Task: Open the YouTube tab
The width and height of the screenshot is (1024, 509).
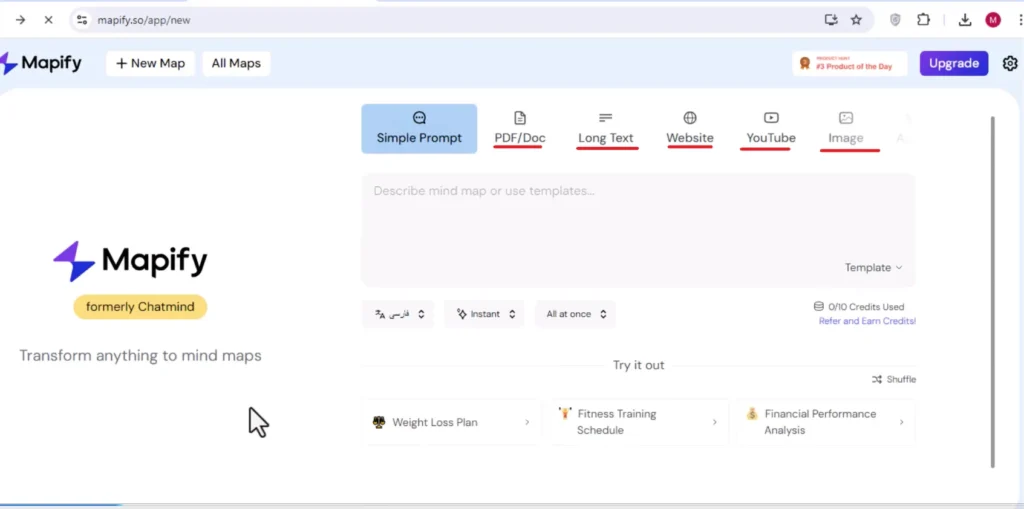Action: click(771, 129)
